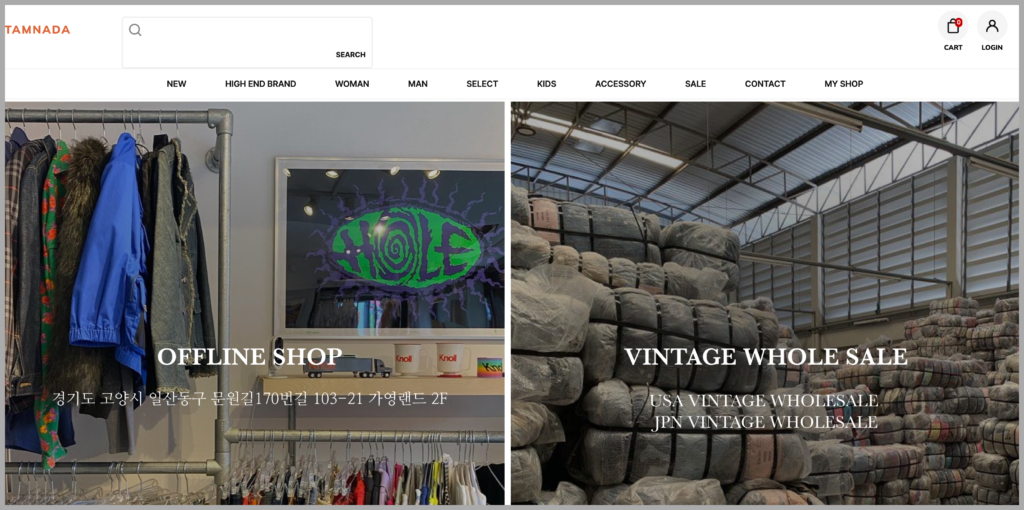Open the CONTACT page
The width and height of the screenshot is (1024, 510).
point(765,84)
